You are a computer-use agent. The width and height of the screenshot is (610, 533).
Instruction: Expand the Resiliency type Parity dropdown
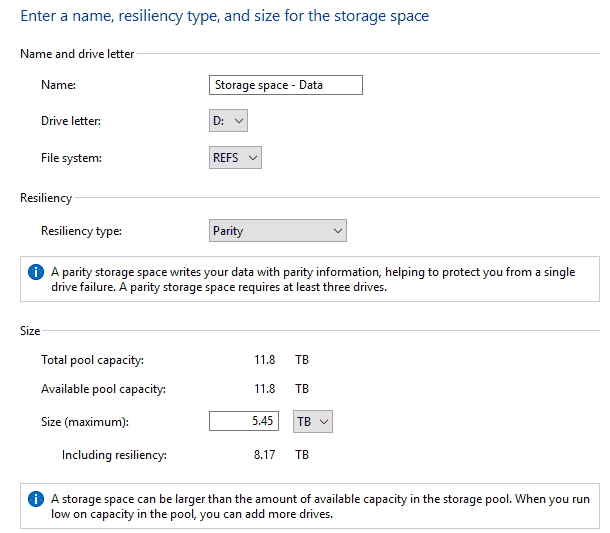tap(278, 231)
